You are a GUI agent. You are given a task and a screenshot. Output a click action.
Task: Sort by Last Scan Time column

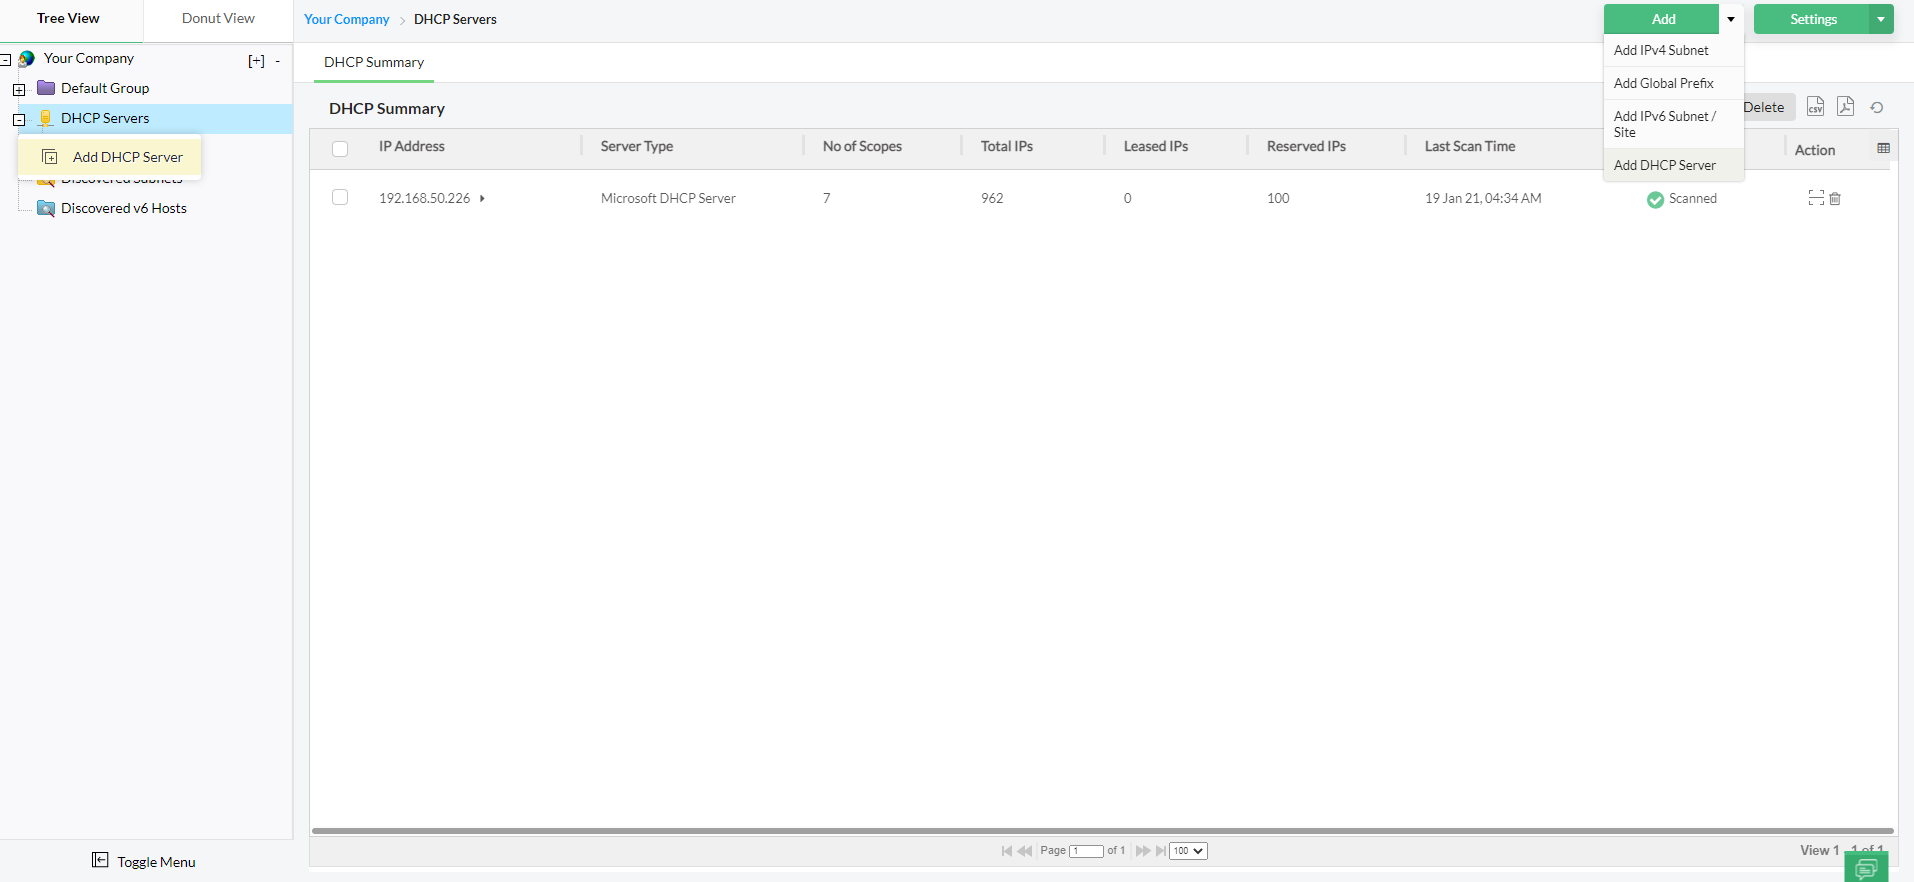pyautogui.click(x=1469, y=146)
